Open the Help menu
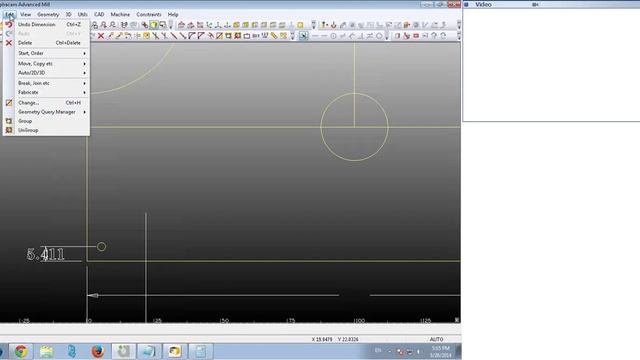Viewport: 640px width, 360px height. point(173,14)
